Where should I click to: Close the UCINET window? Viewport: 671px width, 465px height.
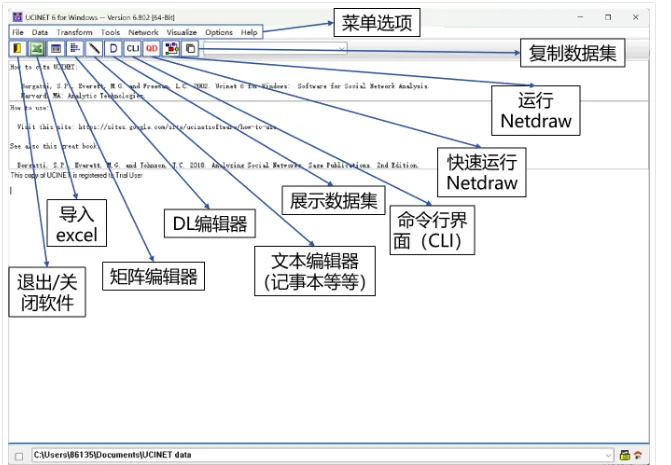636,17
